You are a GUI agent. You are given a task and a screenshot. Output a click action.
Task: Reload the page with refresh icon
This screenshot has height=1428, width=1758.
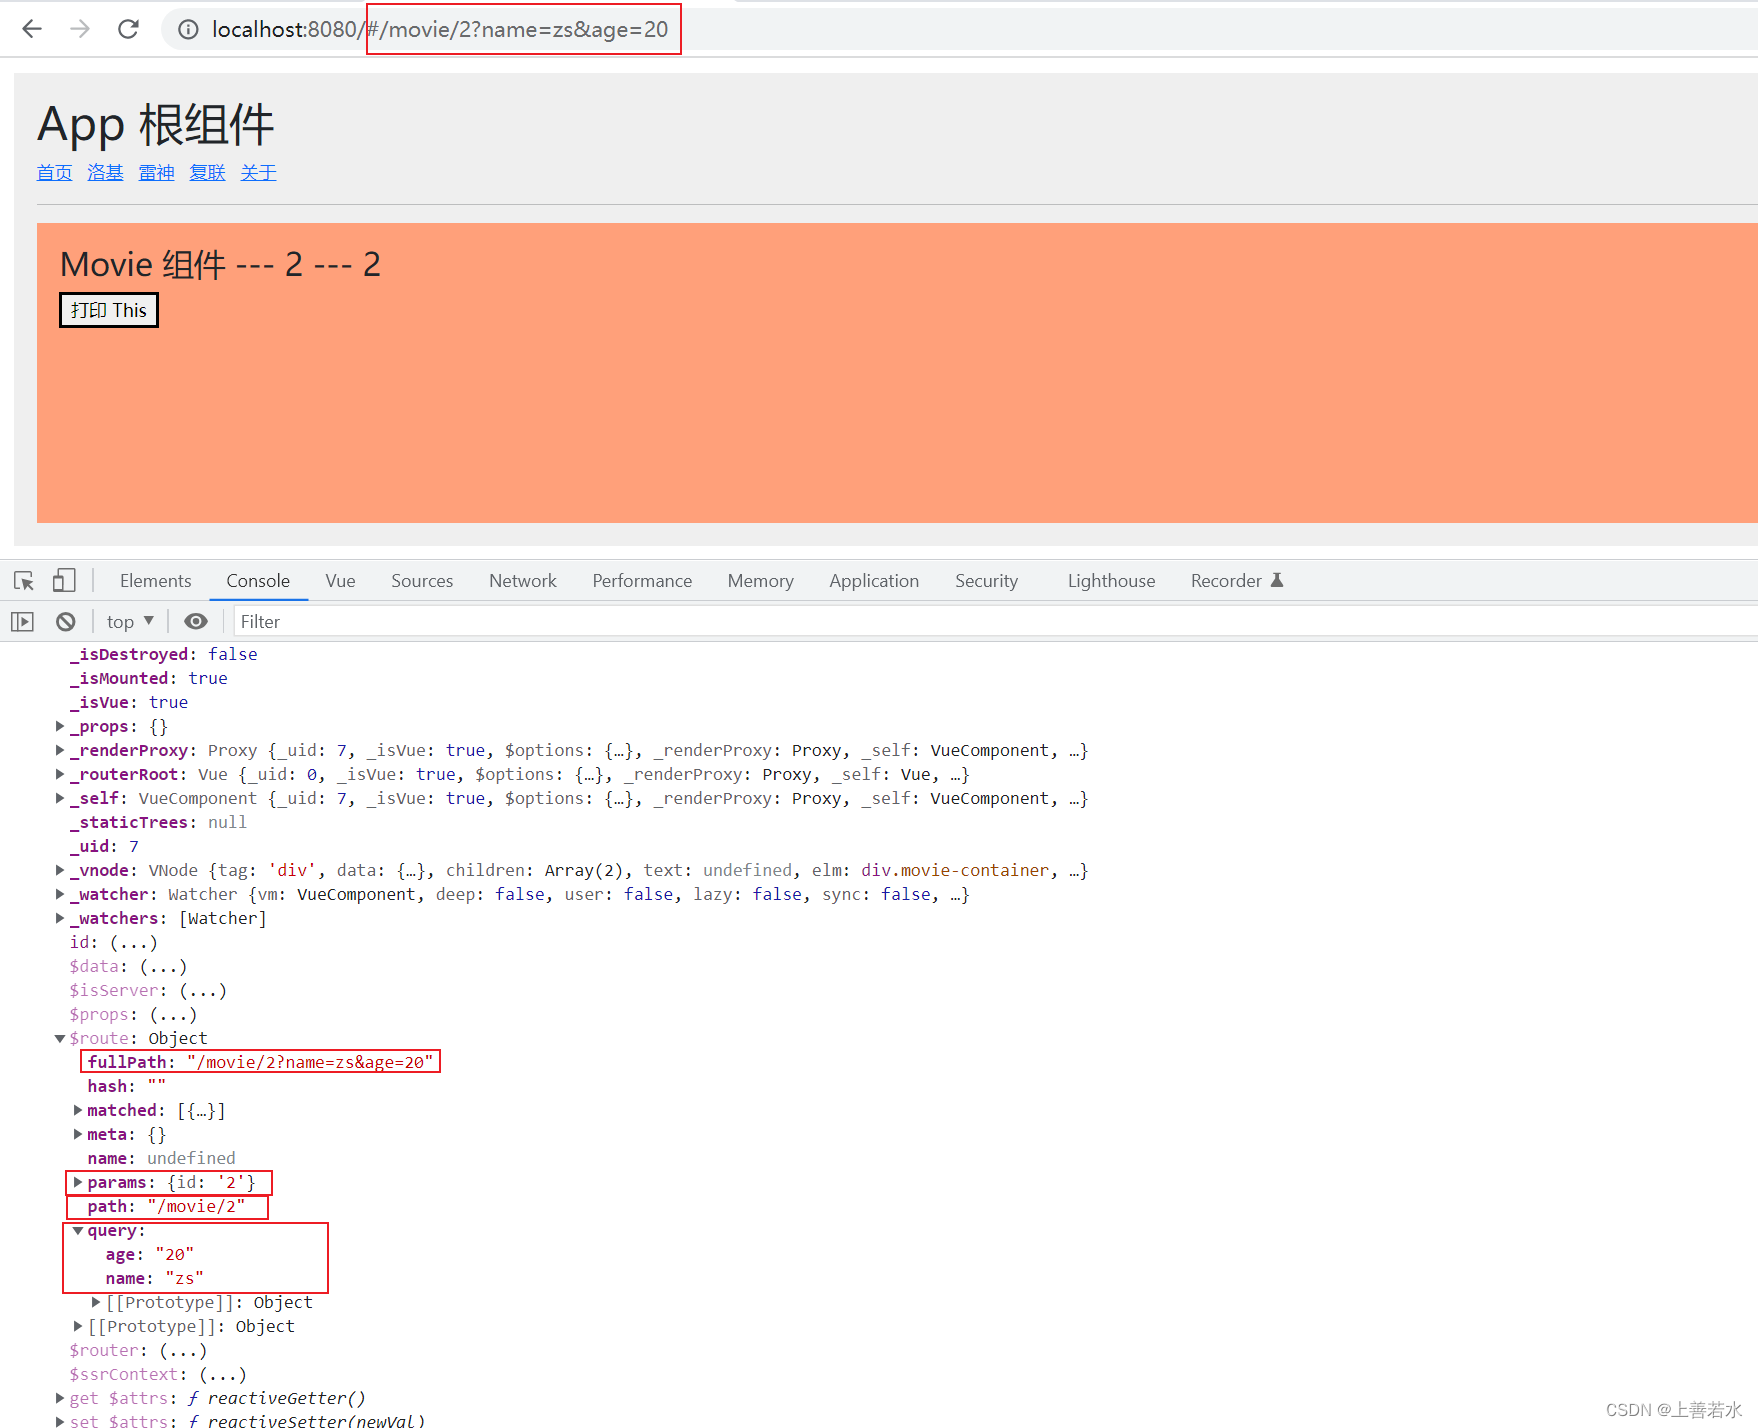pyautogui.click(x=128, y=29)
